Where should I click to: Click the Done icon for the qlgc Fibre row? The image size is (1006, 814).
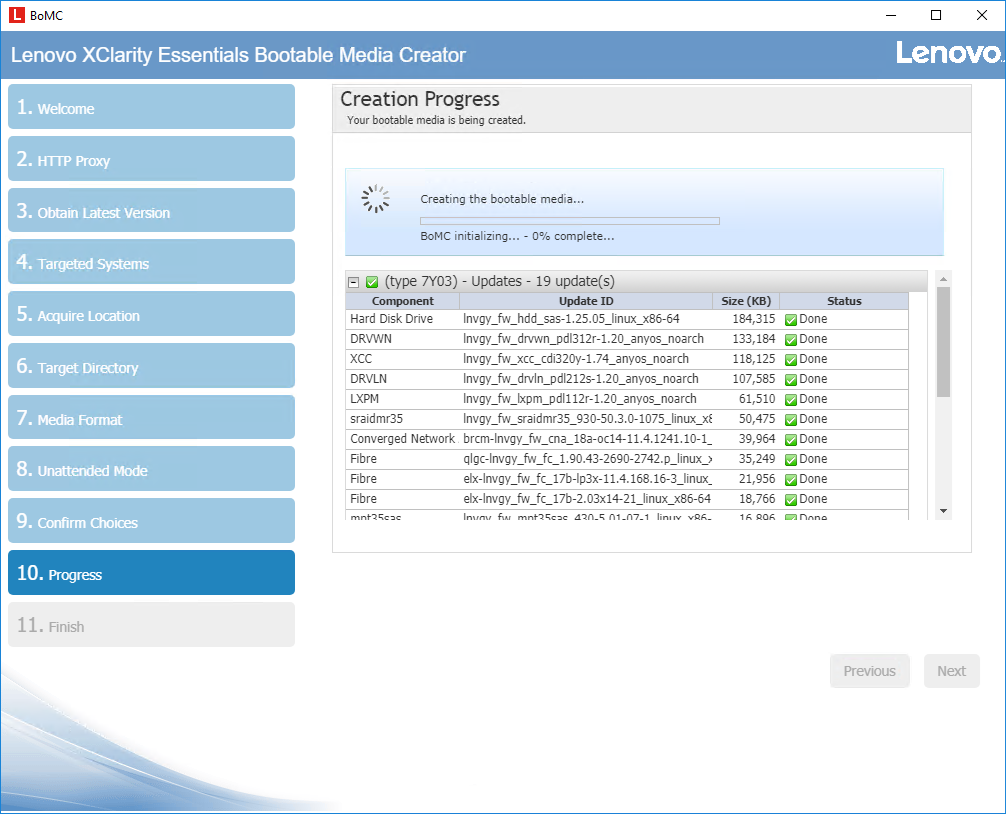[x=791, y=459]
